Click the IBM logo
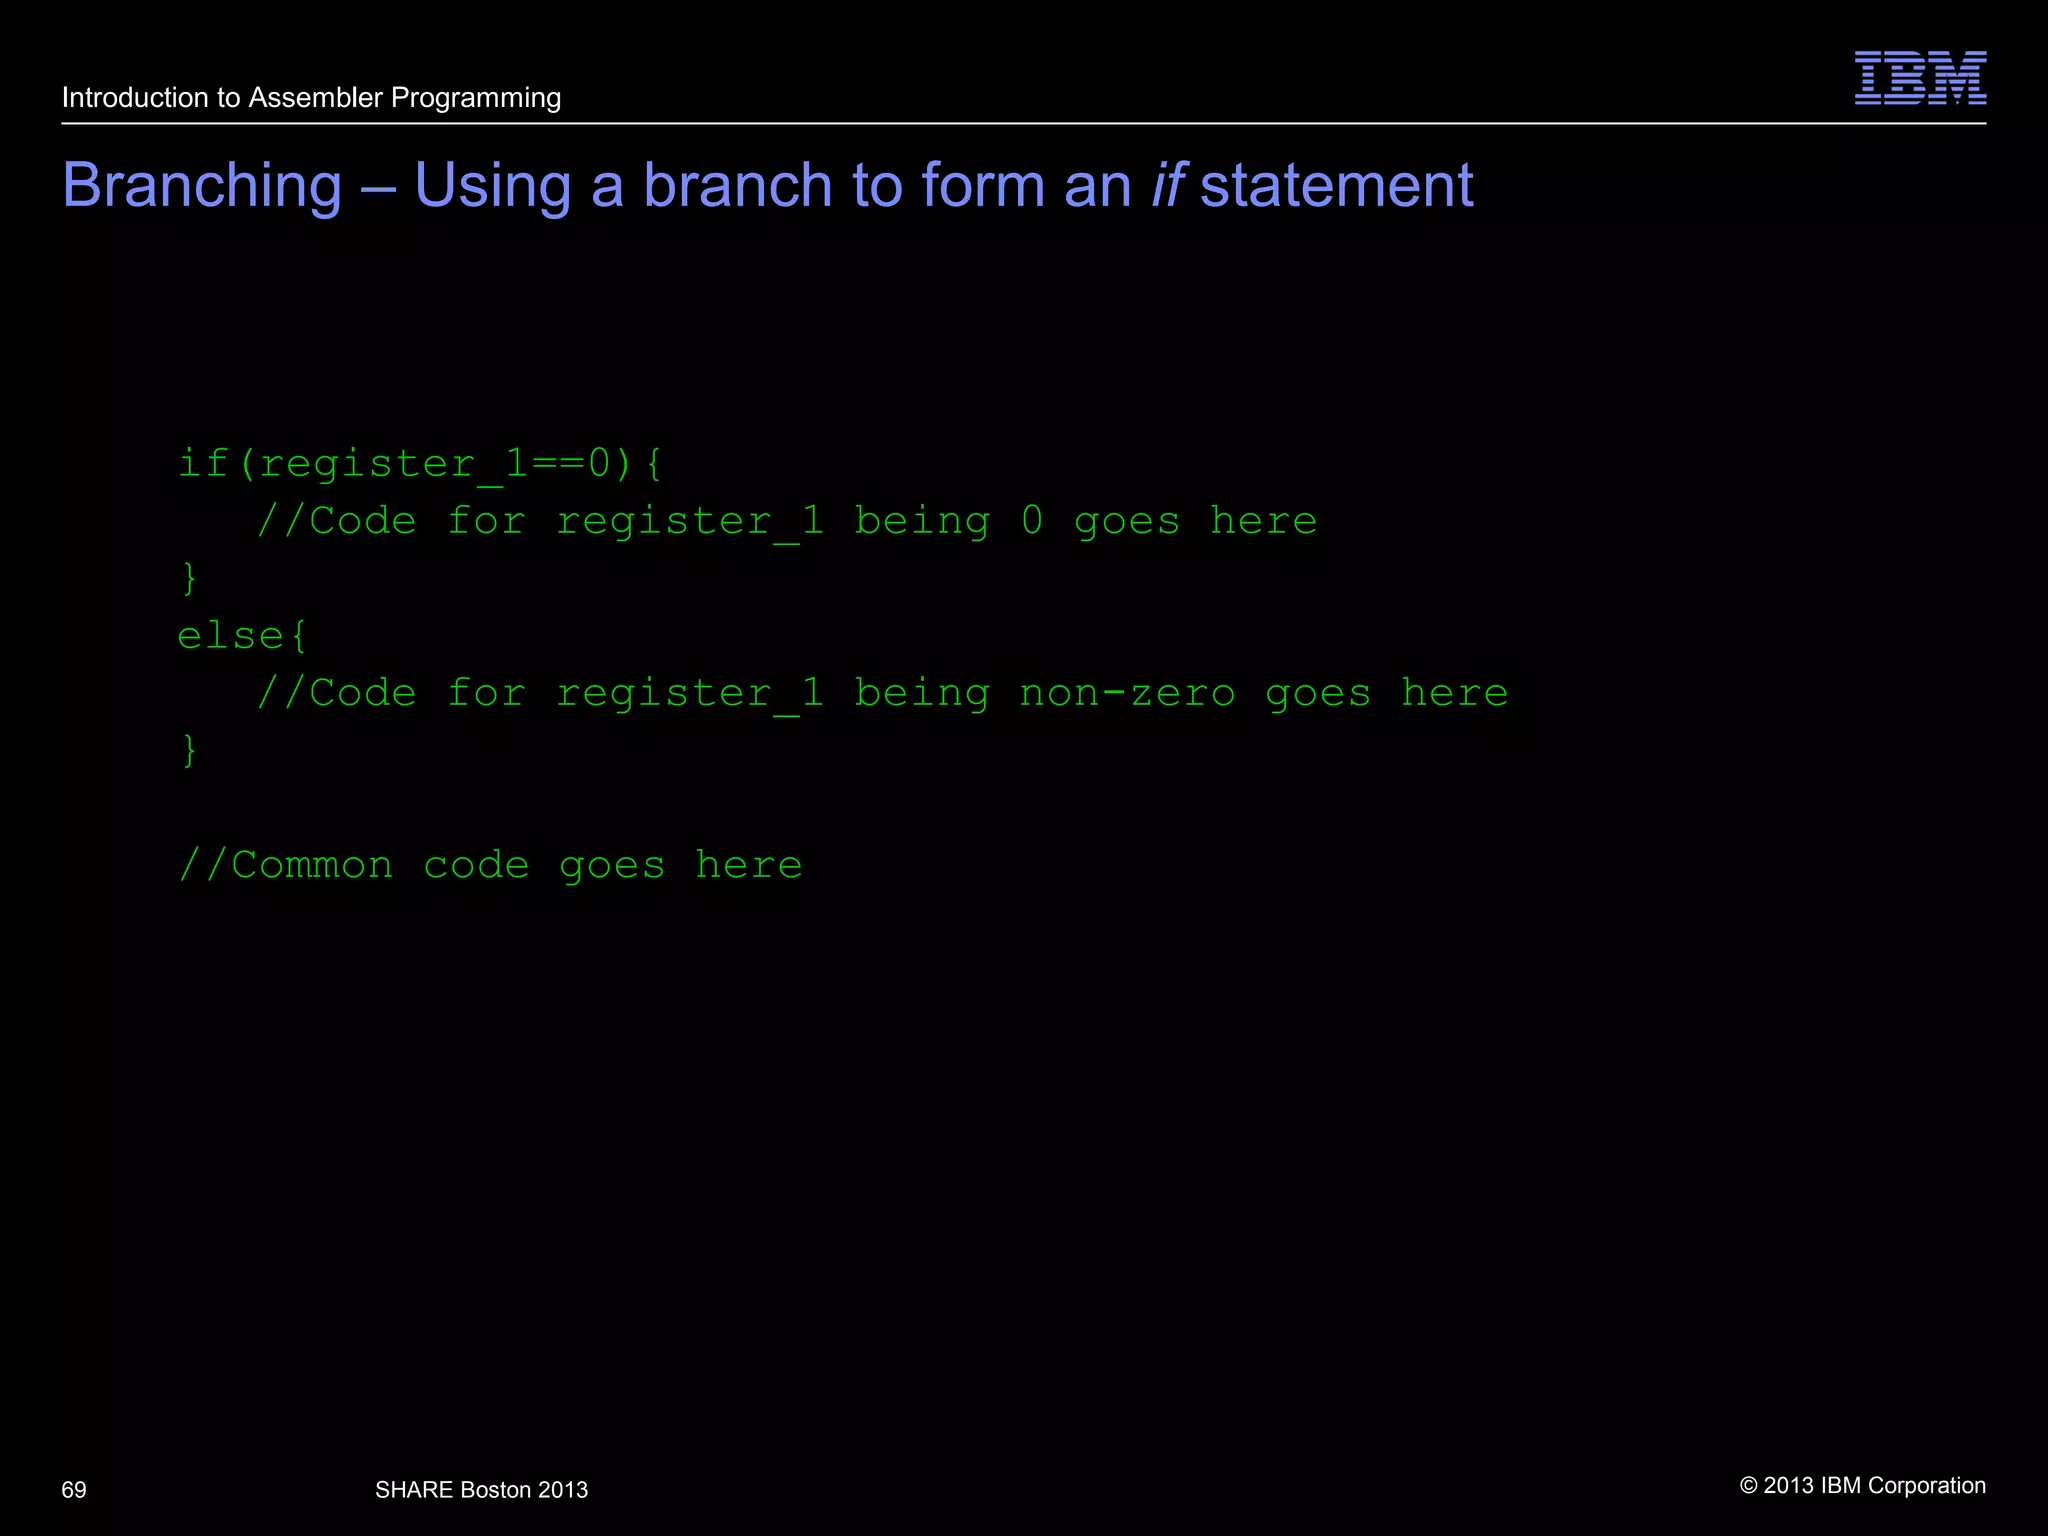 click(1920, 77)
